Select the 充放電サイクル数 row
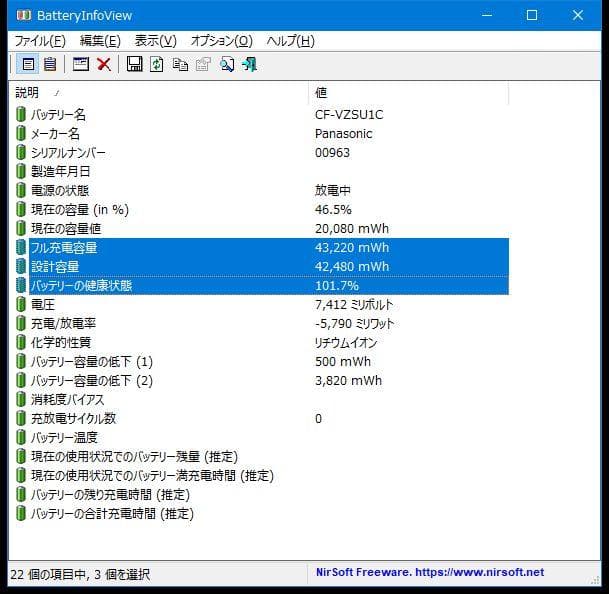The image size is (609, 594). [262, 419]
